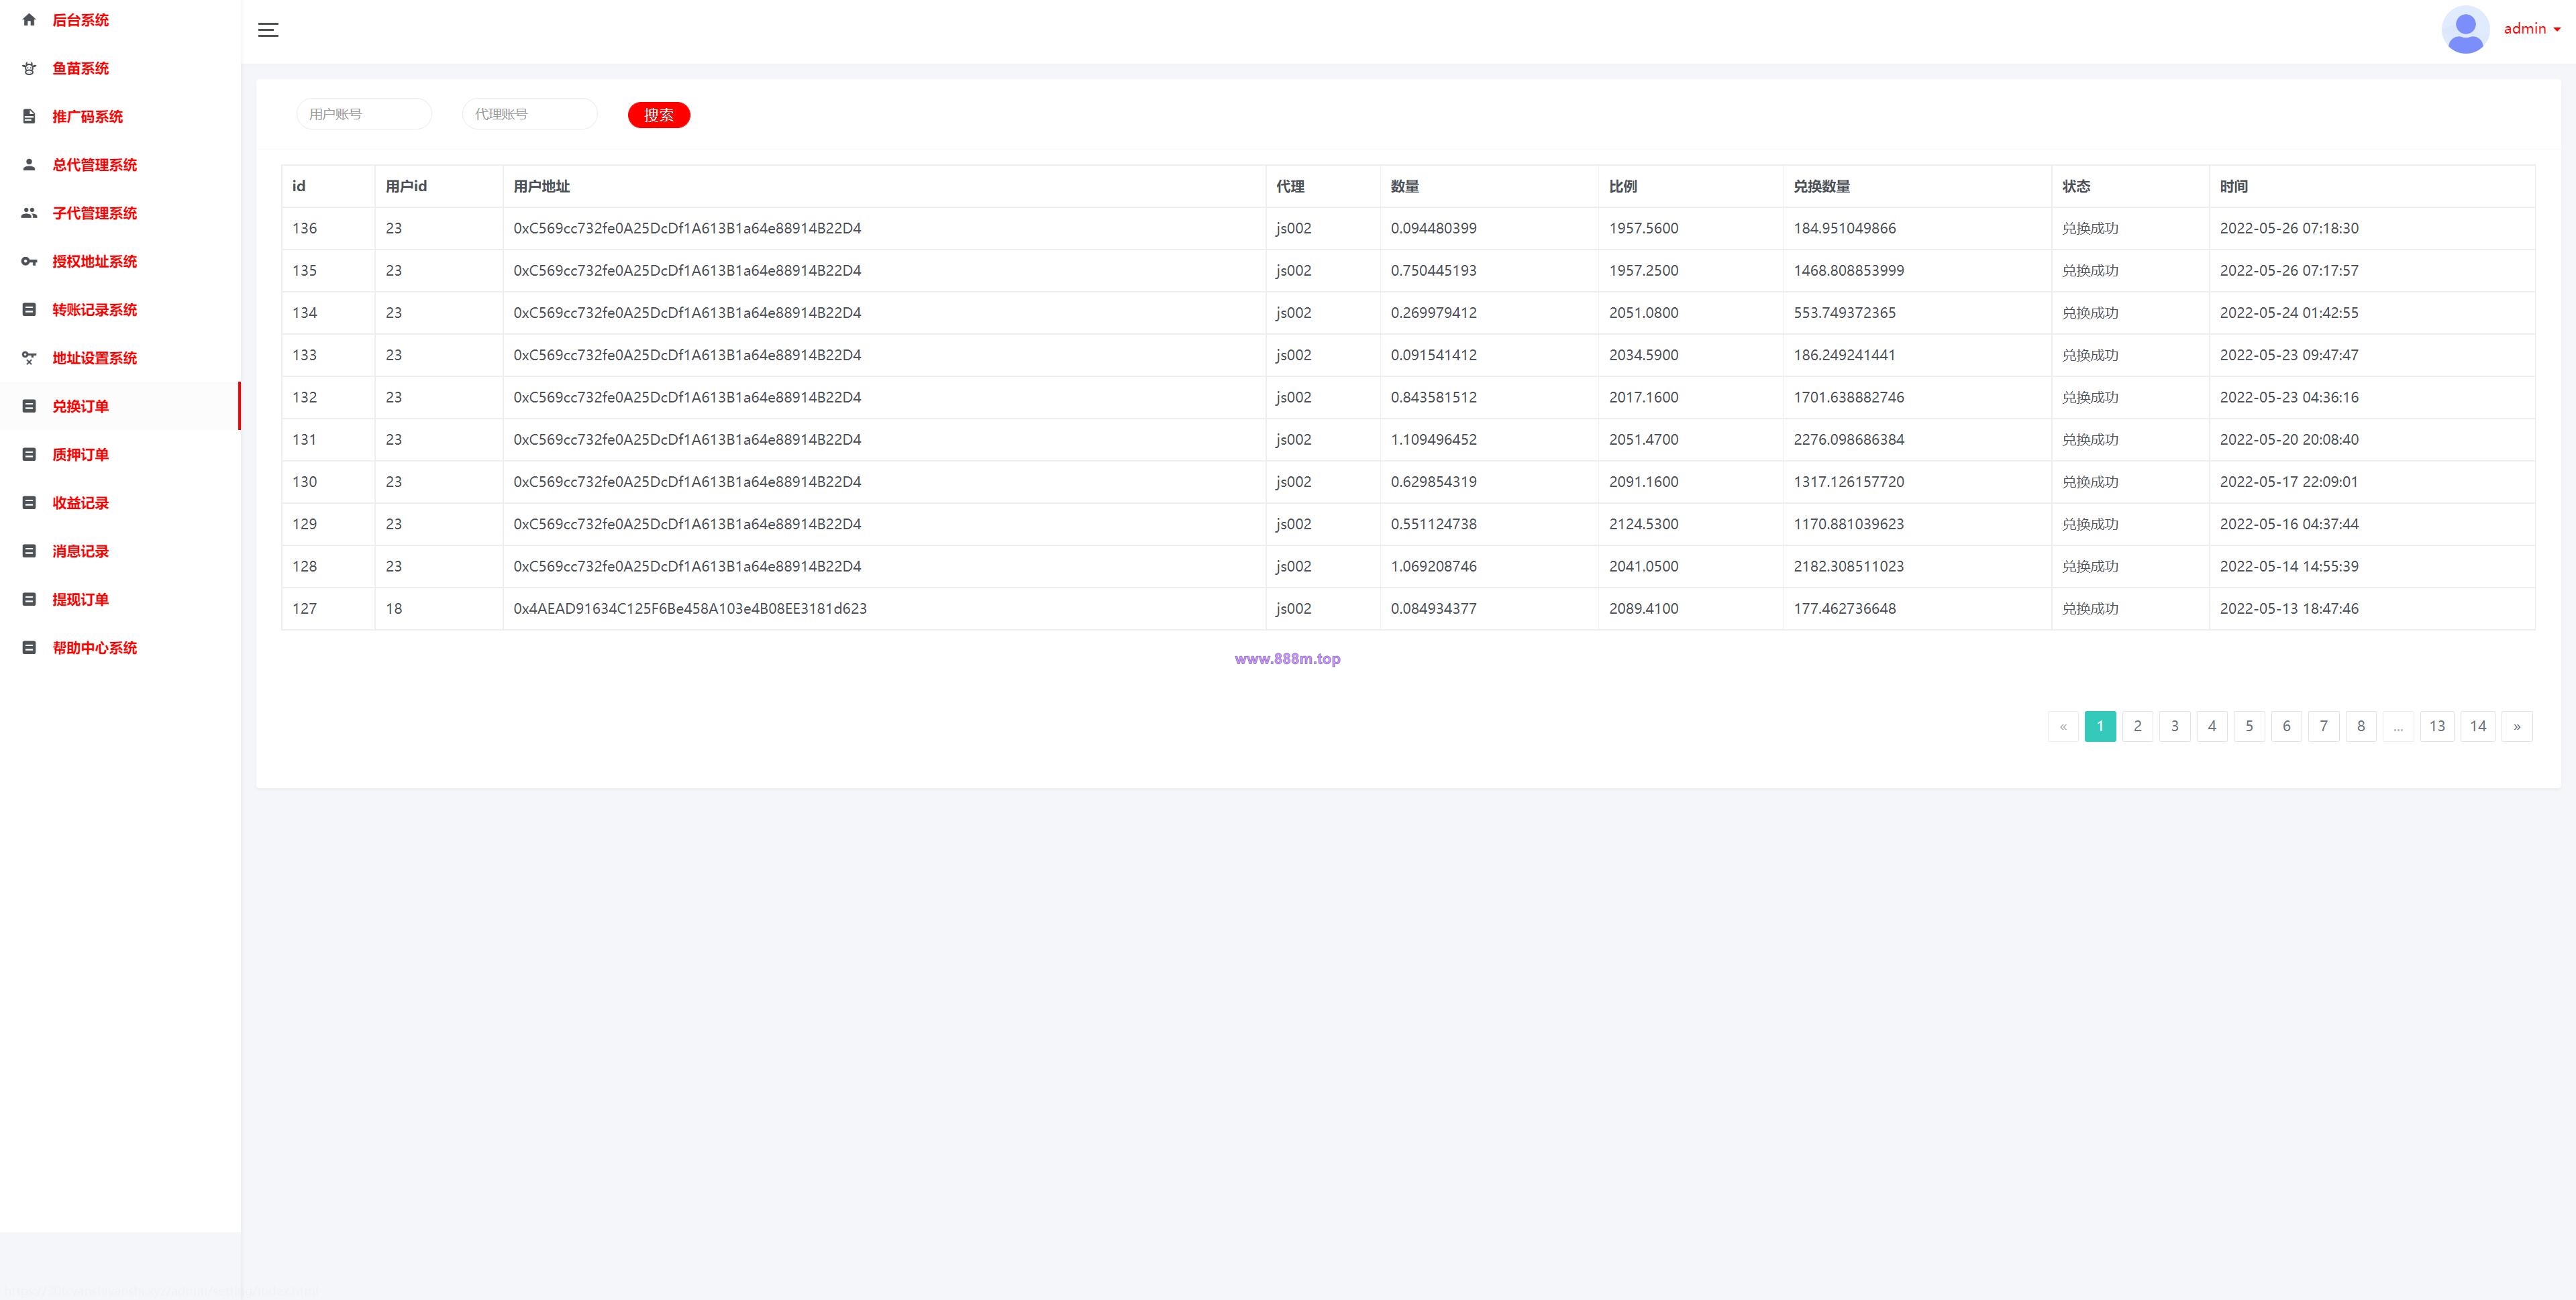Open 转账记录系统 page
The height and width of the screenshot is (1300, 2576).
(120, 310)
